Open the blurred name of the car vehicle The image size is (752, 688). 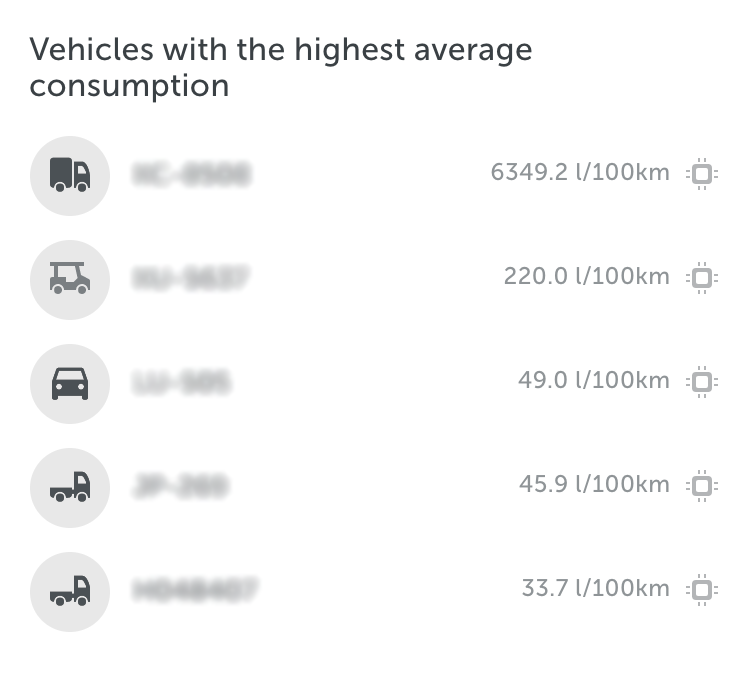point(181,382)
